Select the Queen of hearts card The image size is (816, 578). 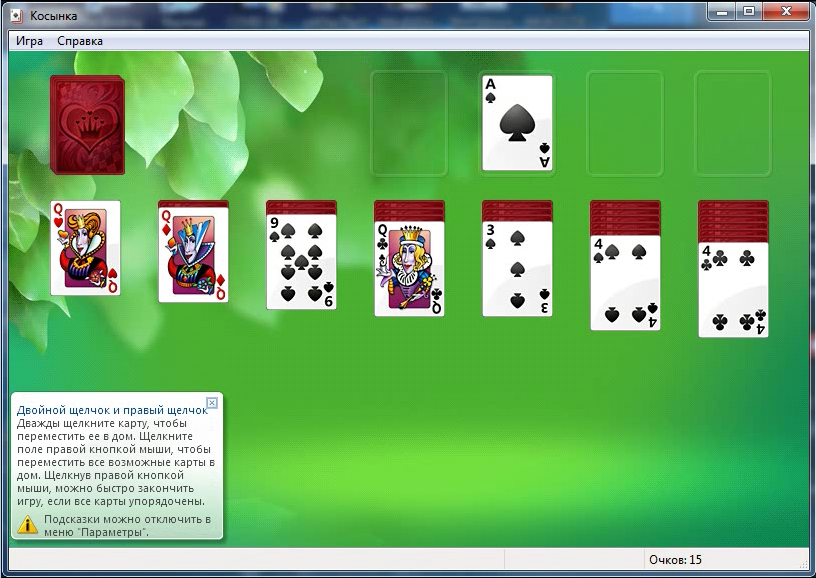[85, 248]
